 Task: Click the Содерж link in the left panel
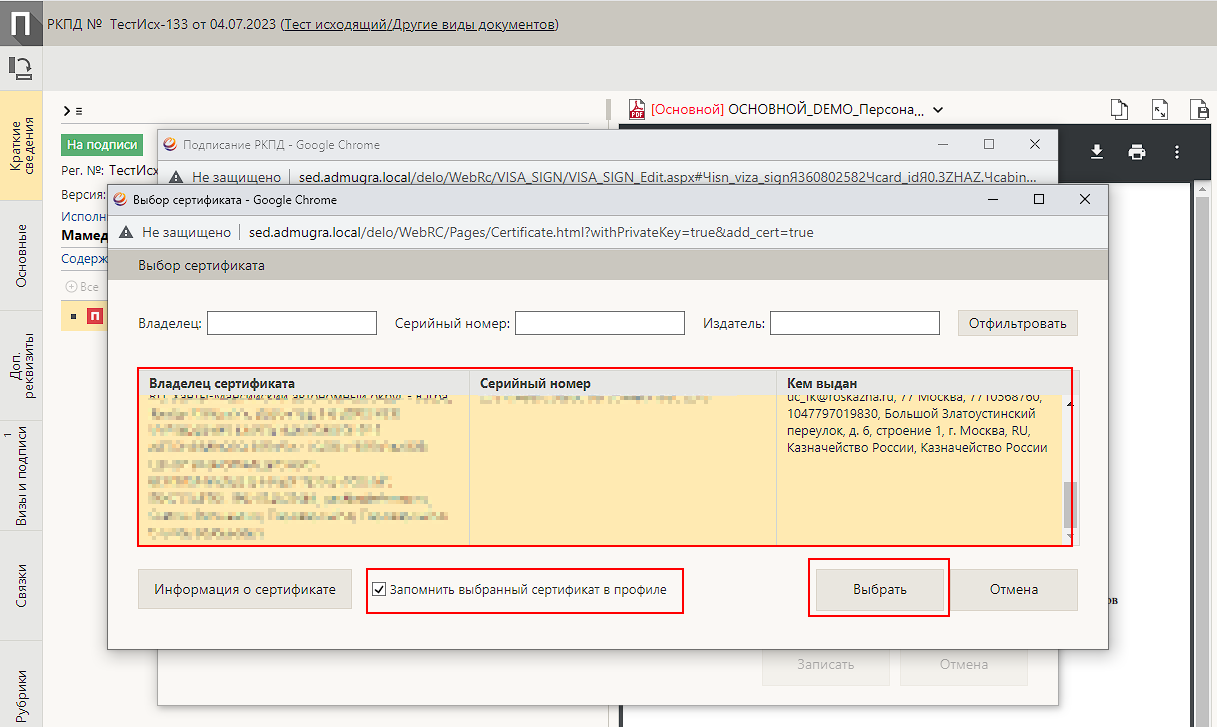pos(84,258)
